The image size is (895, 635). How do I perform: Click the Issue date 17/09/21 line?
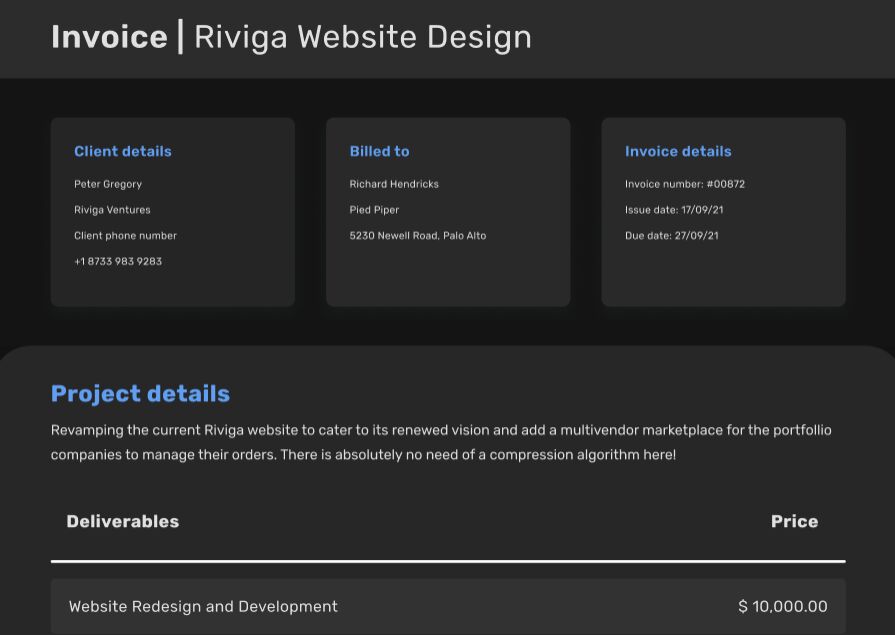[674, 210]
